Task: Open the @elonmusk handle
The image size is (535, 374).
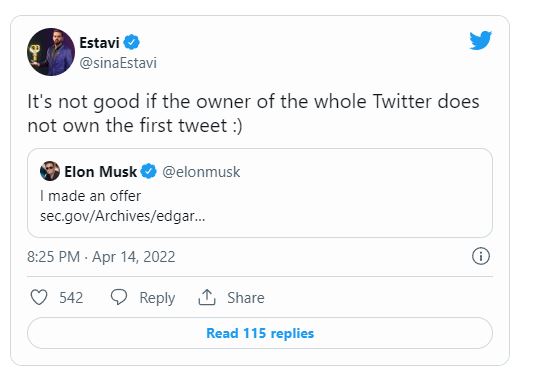Action: 201,172
